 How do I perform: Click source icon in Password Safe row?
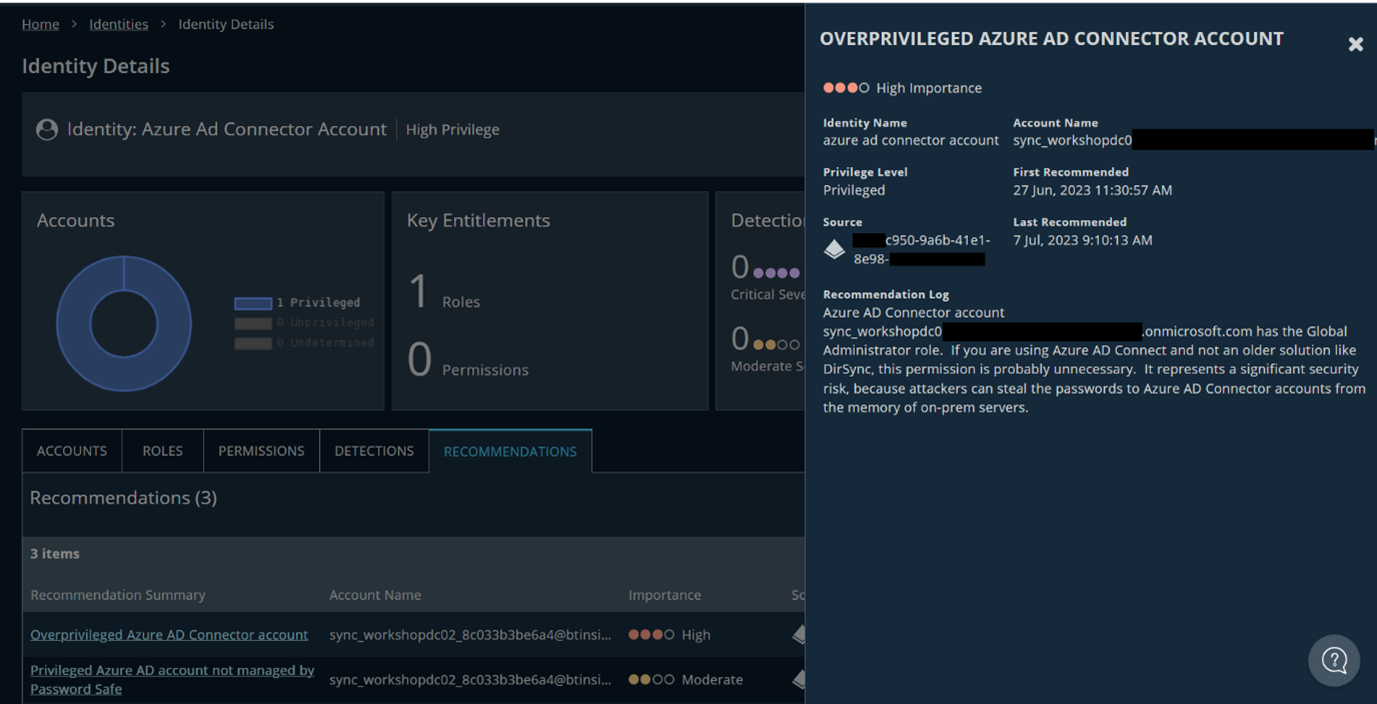pos(798,679)
